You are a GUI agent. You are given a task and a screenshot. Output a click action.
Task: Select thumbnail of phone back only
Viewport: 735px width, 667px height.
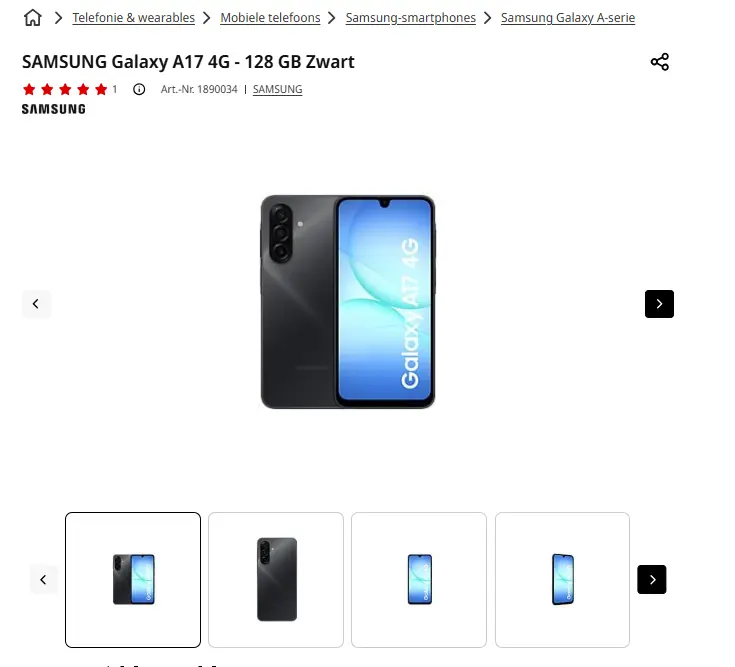click(x=276, y=580)
